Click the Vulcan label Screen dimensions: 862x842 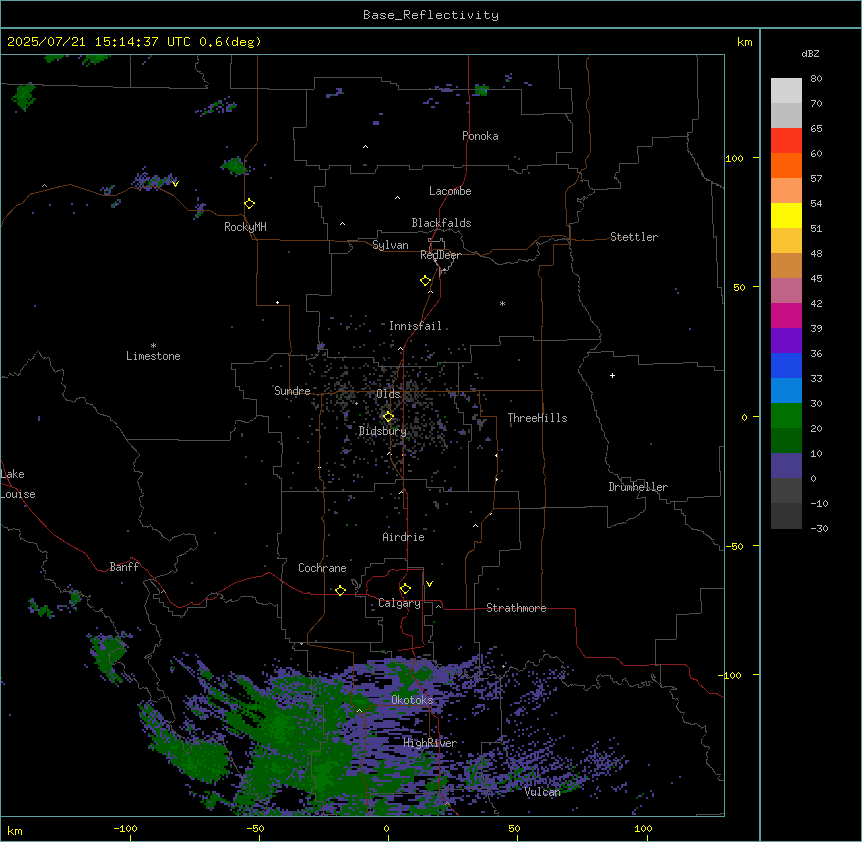(542, 792)
